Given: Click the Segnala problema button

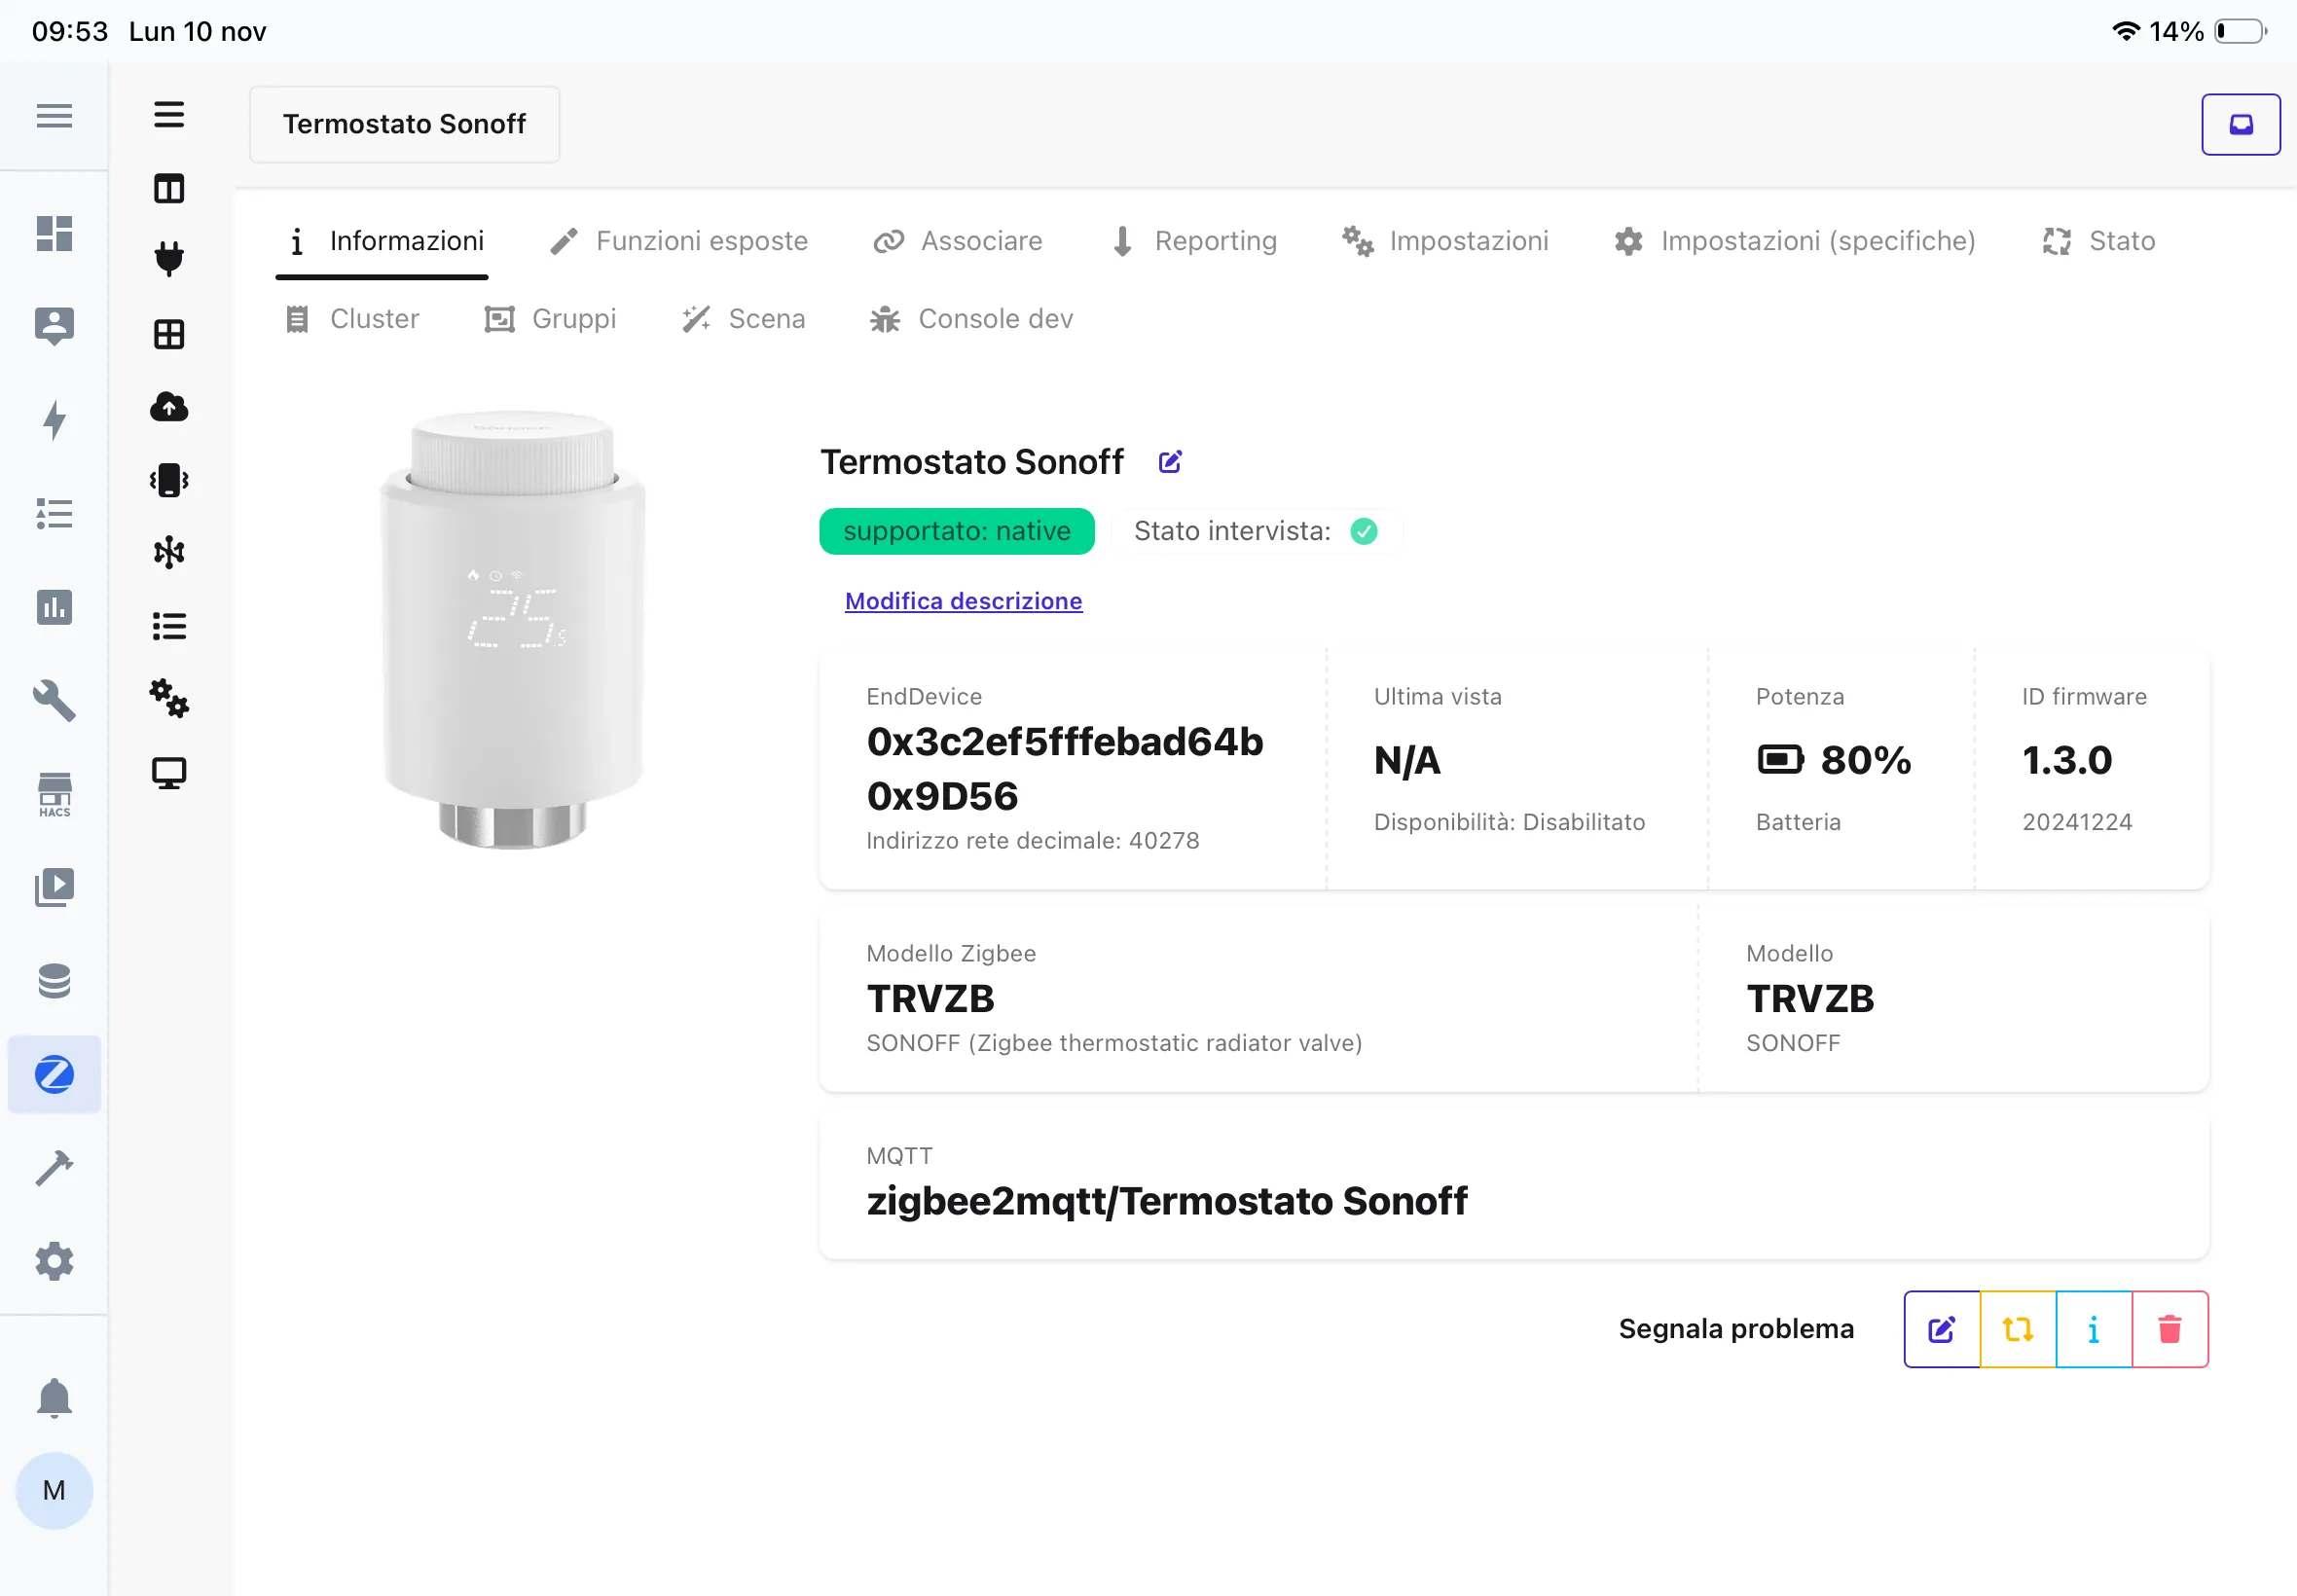Looking at the screenshot, I should pyautogui.click(x=1737, y=1328).
